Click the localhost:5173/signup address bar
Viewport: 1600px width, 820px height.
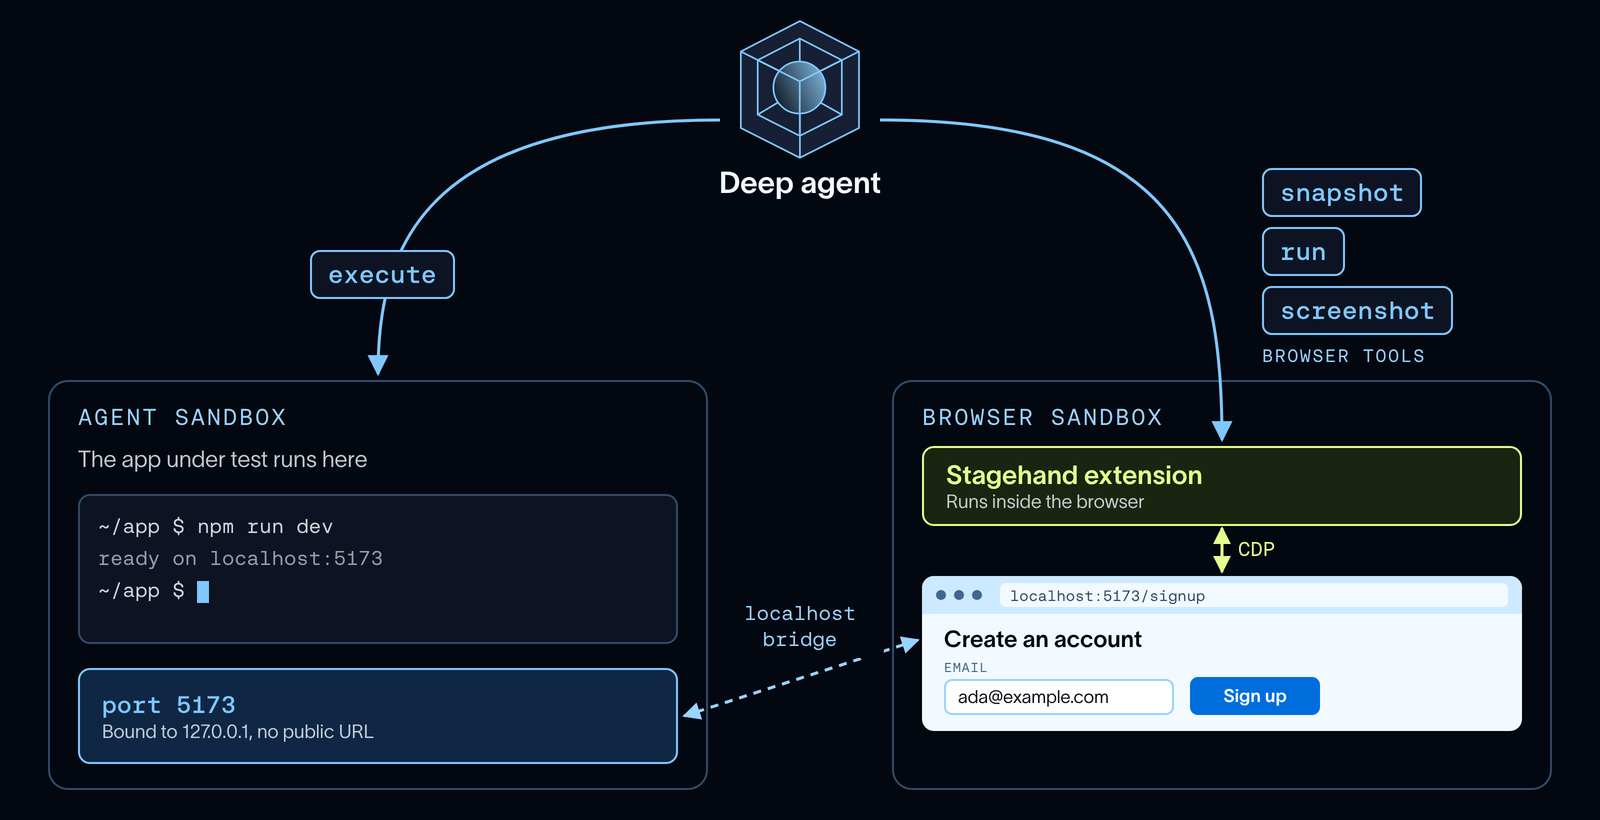click(x=1253, y=595)
